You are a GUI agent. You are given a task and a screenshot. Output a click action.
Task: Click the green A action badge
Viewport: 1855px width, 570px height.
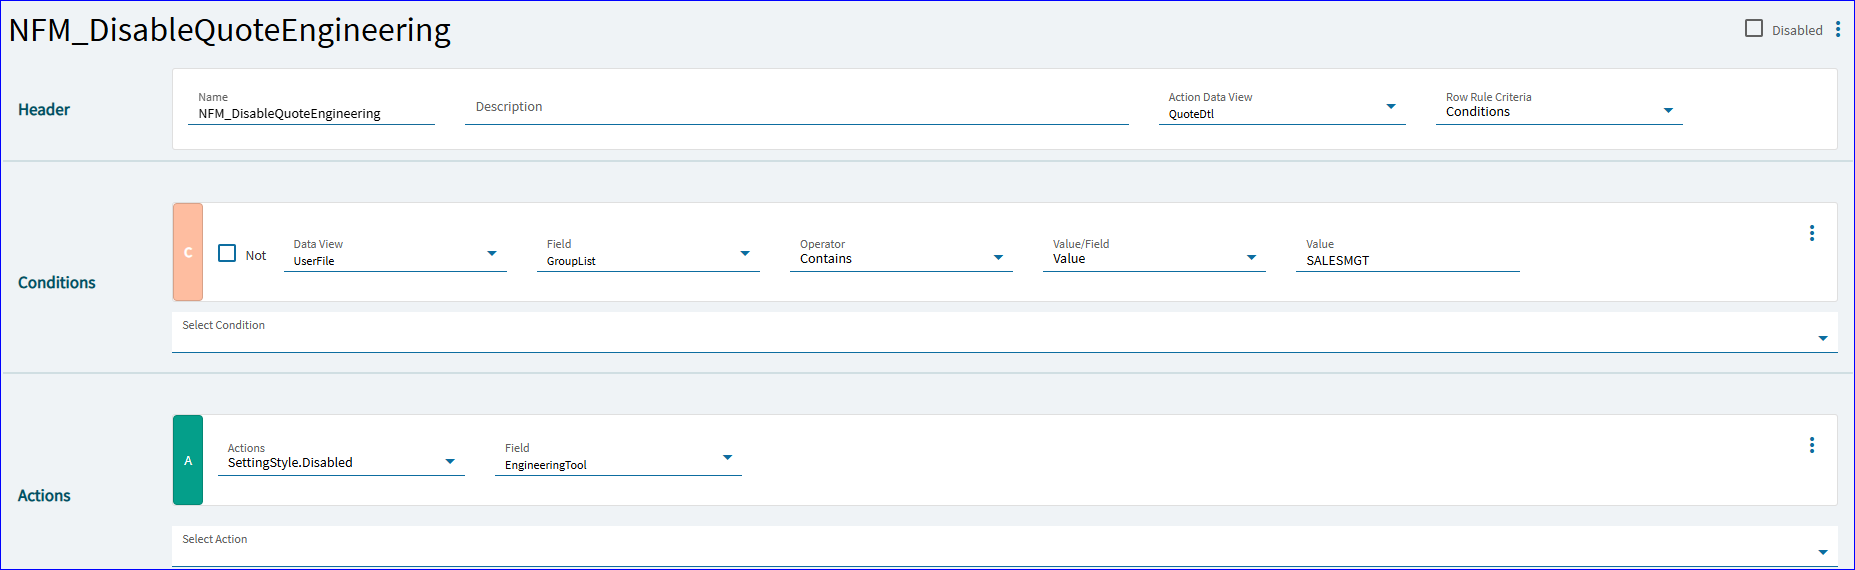(188, 460)
